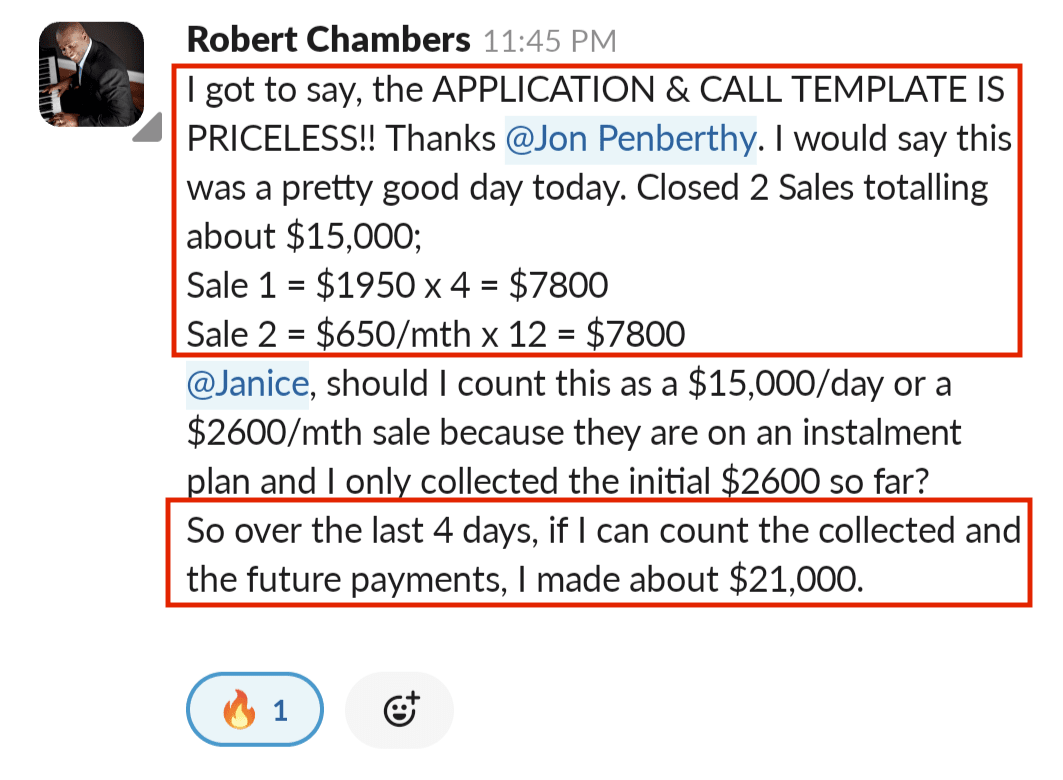Click the Robert Chambers sender name
Viewport: 1063px width, 780px height.
coord(328,39)
